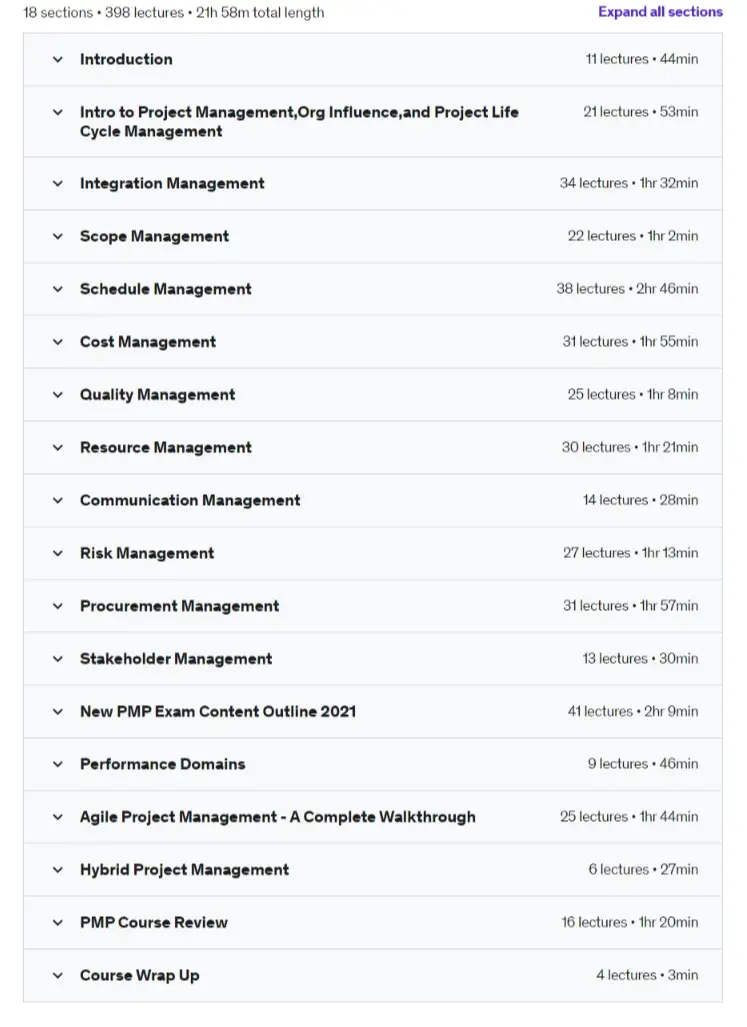Expand the Resource Management section
The height and width of the screenshot is (1027, 747).
165,447
